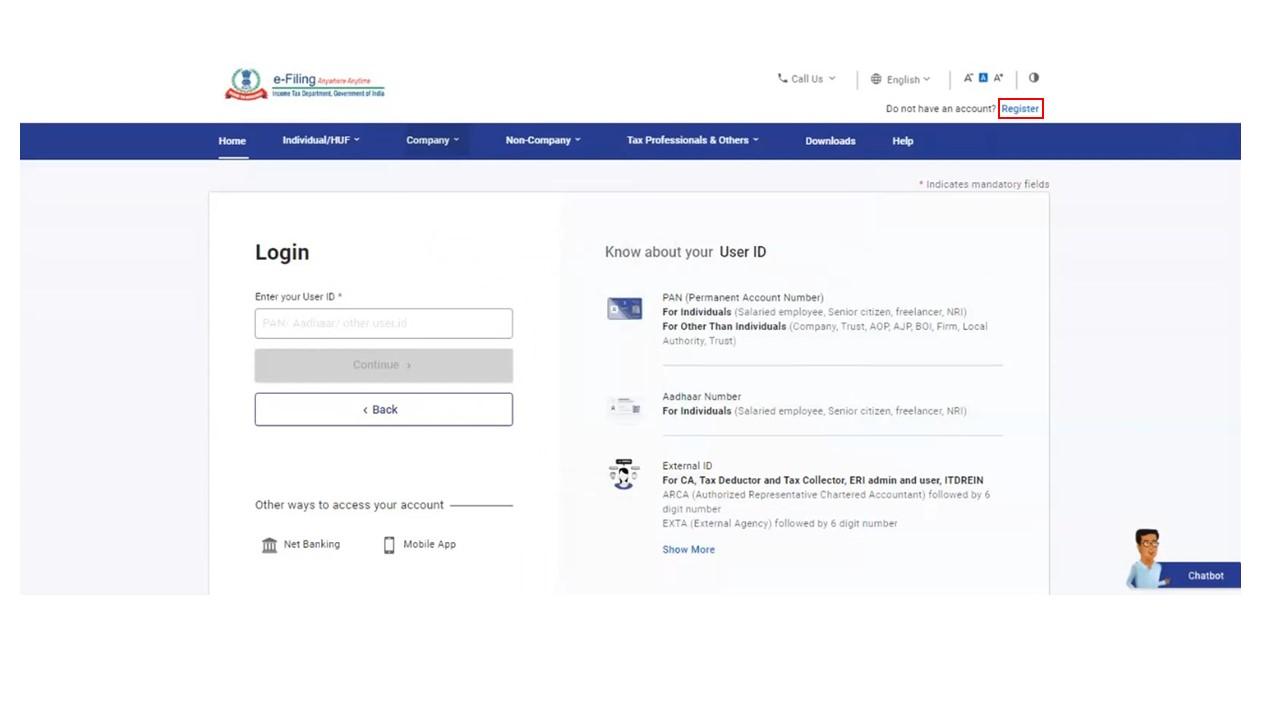
Task: Click the globe icon next to English
Action: click(877, 79)
